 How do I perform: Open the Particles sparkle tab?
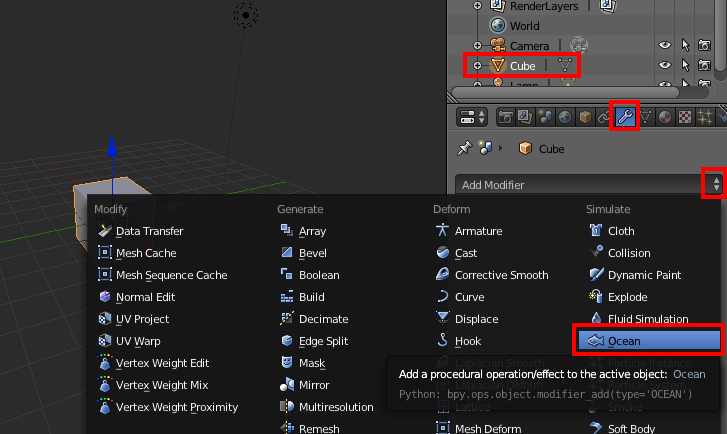point(705,117)
